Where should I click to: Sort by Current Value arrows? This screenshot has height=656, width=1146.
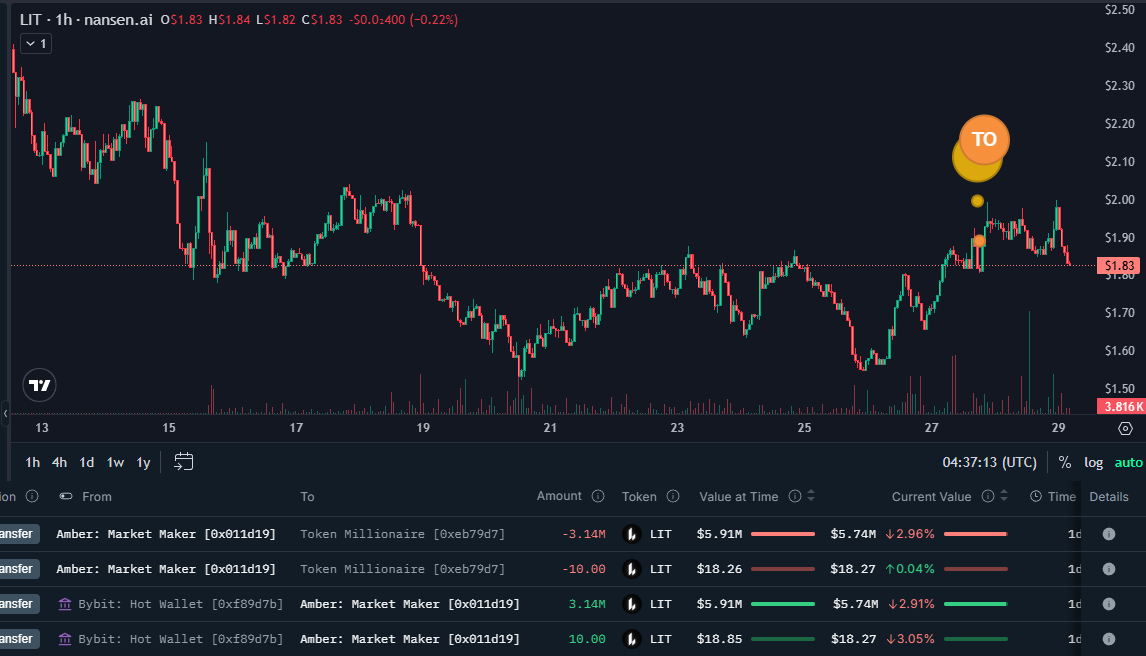(1003, 496)
